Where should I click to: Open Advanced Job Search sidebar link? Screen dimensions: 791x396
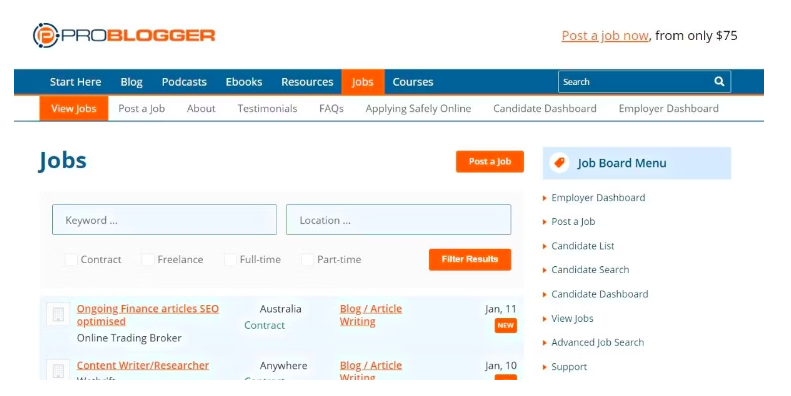[x=598, y=342]
